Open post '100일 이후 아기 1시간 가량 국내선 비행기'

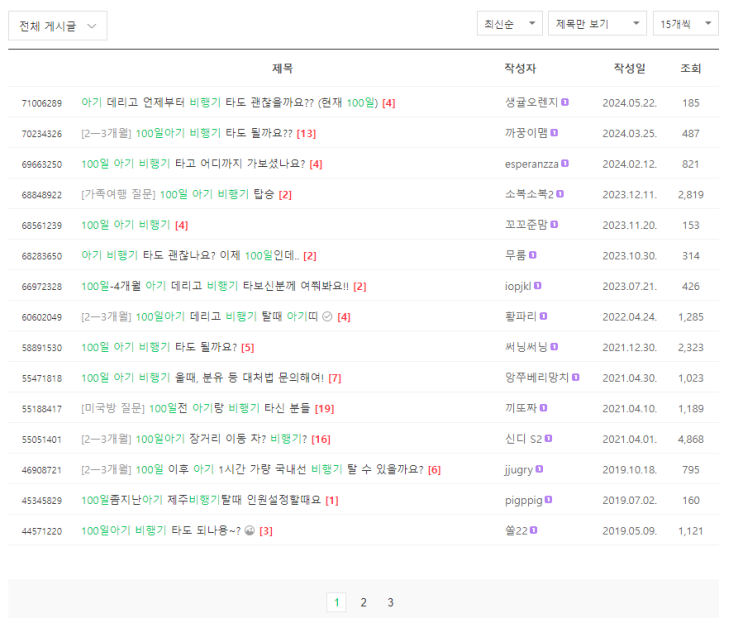[280, 469]
